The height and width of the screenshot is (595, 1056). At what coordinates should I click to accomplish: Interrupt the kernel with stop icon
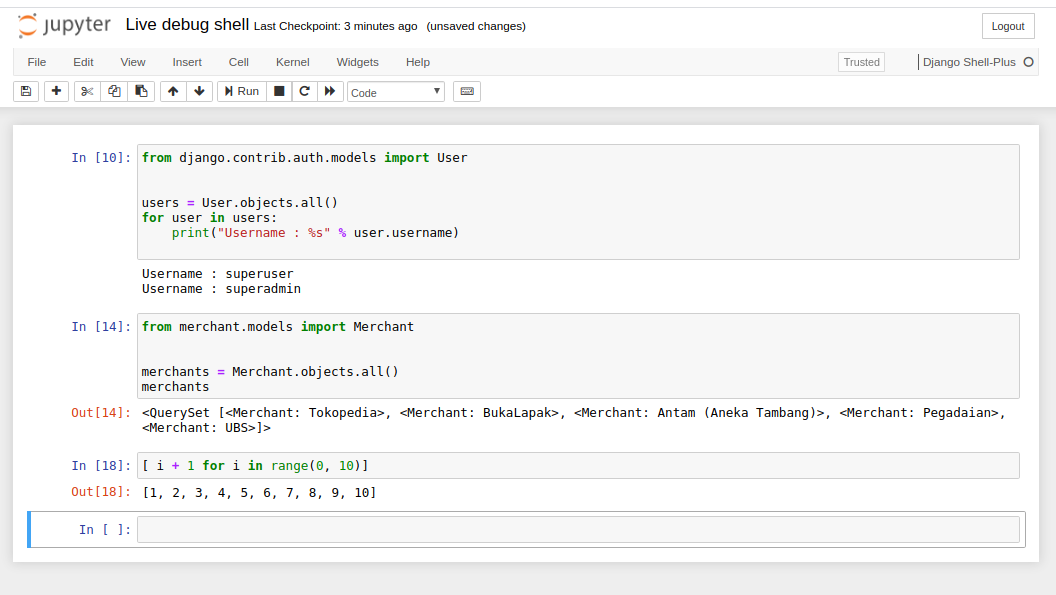coord(279,92)
